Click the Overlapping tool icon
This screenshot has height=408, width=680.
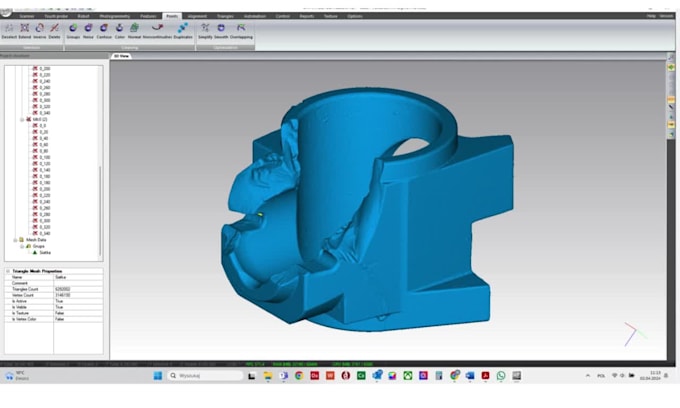point(241,28)
